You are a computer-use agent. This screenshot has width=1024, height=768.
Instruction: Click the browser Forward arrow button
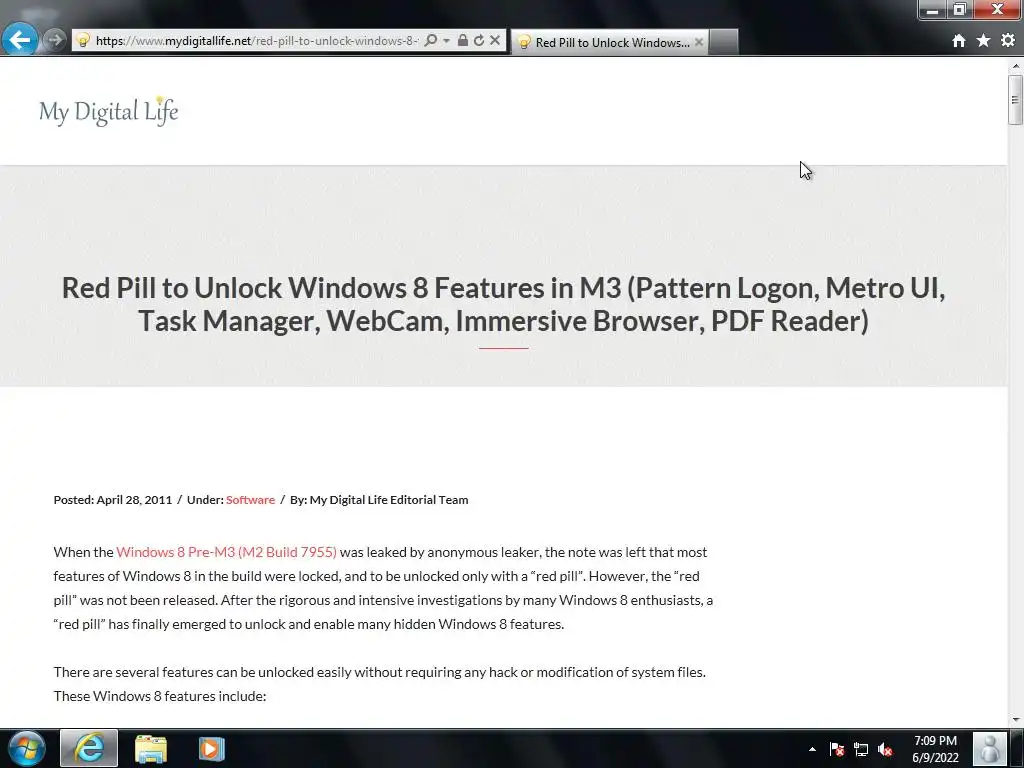pyautogui.click(x=55, y=40)
